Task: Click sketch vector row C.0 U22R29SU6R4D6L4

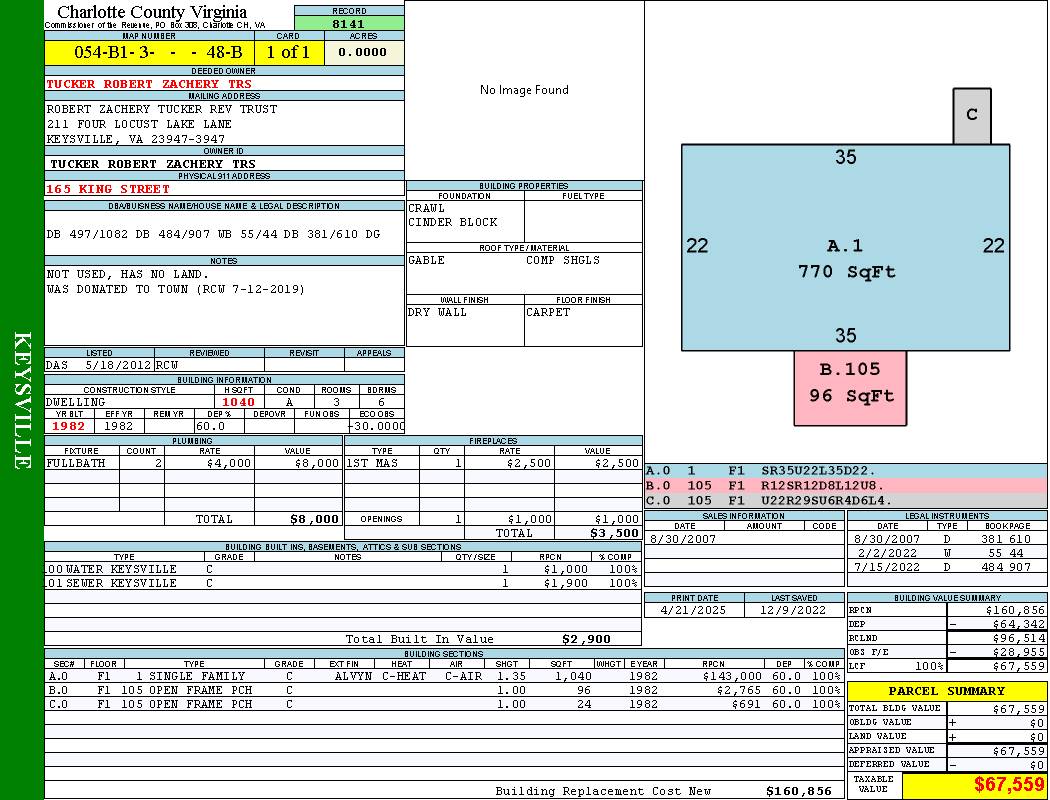Action: tap(846, 501)
